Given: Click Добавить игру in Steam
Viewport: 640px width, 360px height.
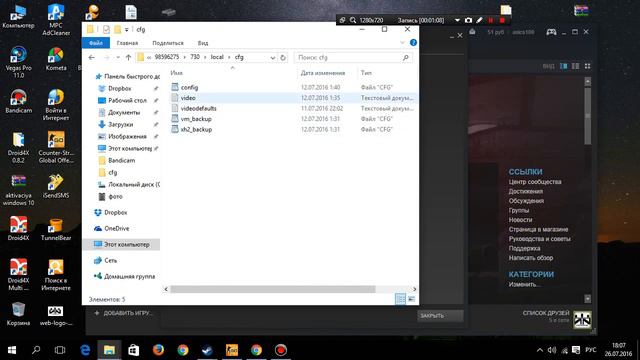Looking at the screenshot, I should [123, 313].
